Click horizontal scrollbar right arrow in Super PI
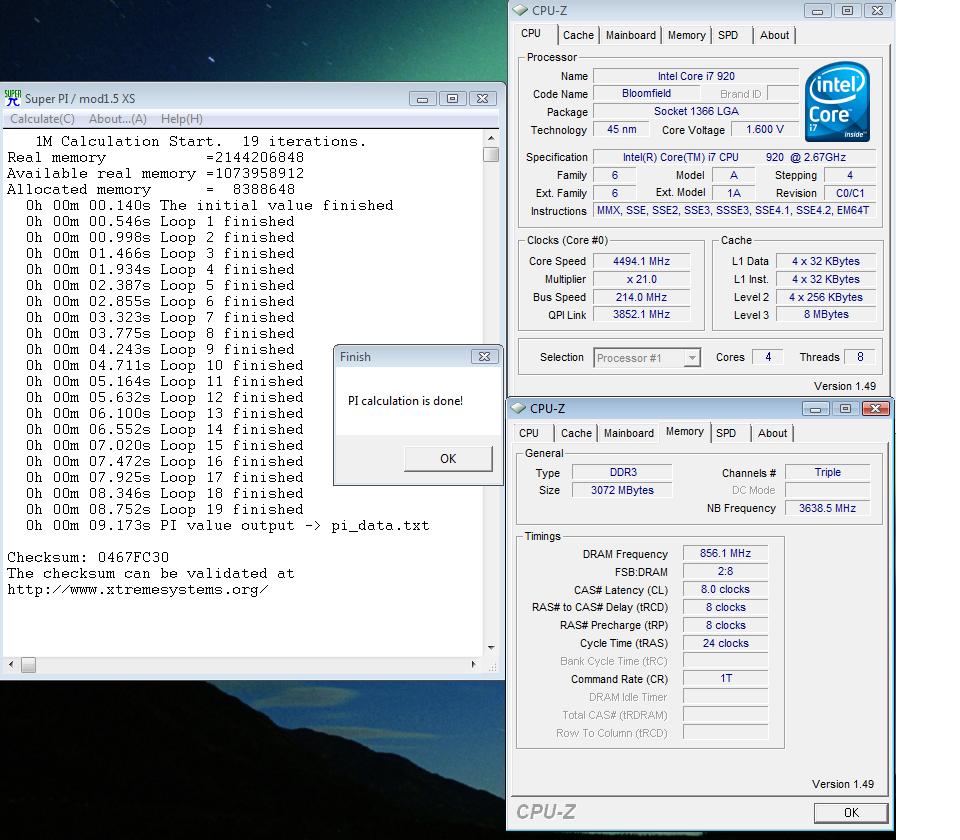Screen dimensions: 960x840 (473, 664)
